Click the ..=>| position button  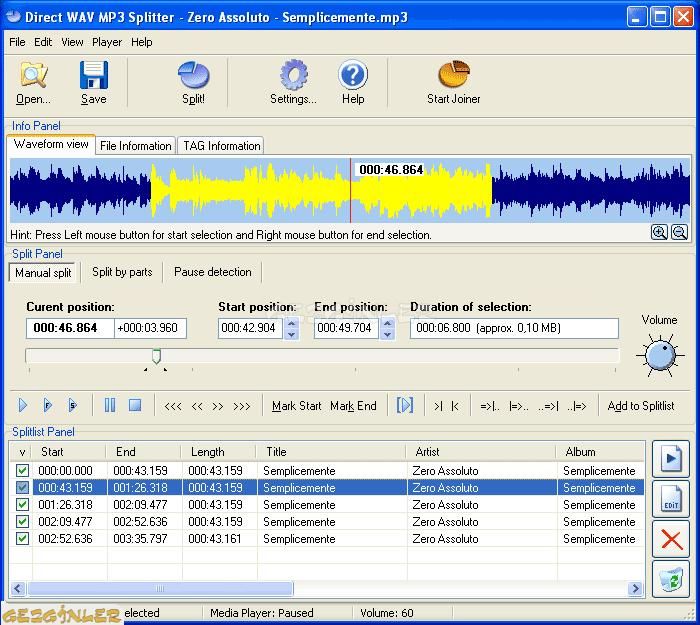click(x=548, y=406)
